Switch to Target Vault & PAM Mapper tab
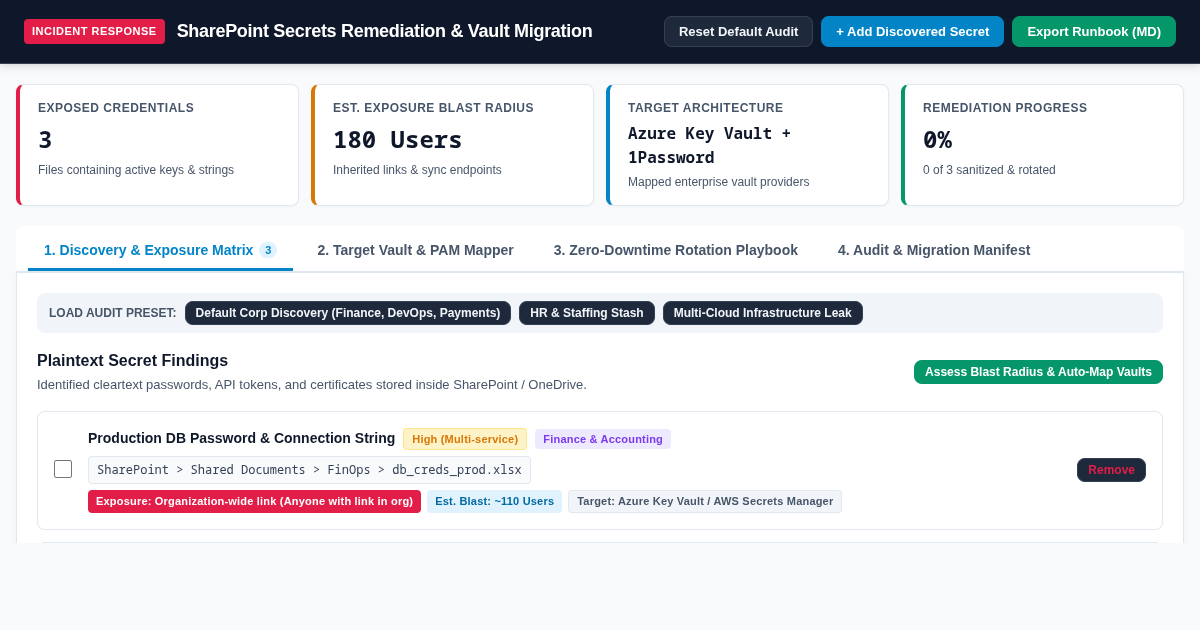 pos(415,250)
